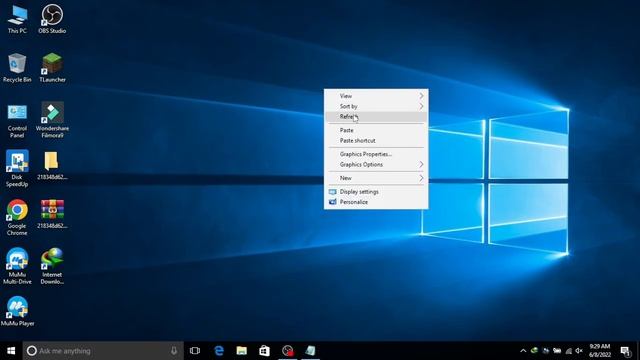
Task: Open Display settings from context menu
Action: [376, 191]
